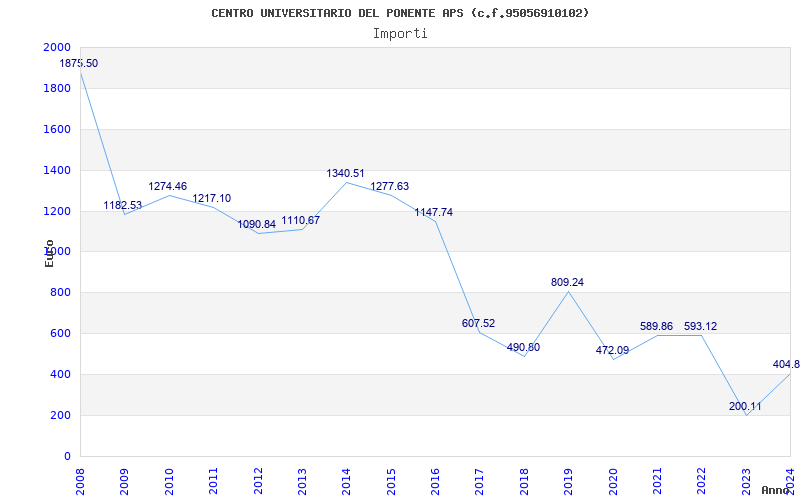Click the 200 y-axis tick label

click(61, 415)
